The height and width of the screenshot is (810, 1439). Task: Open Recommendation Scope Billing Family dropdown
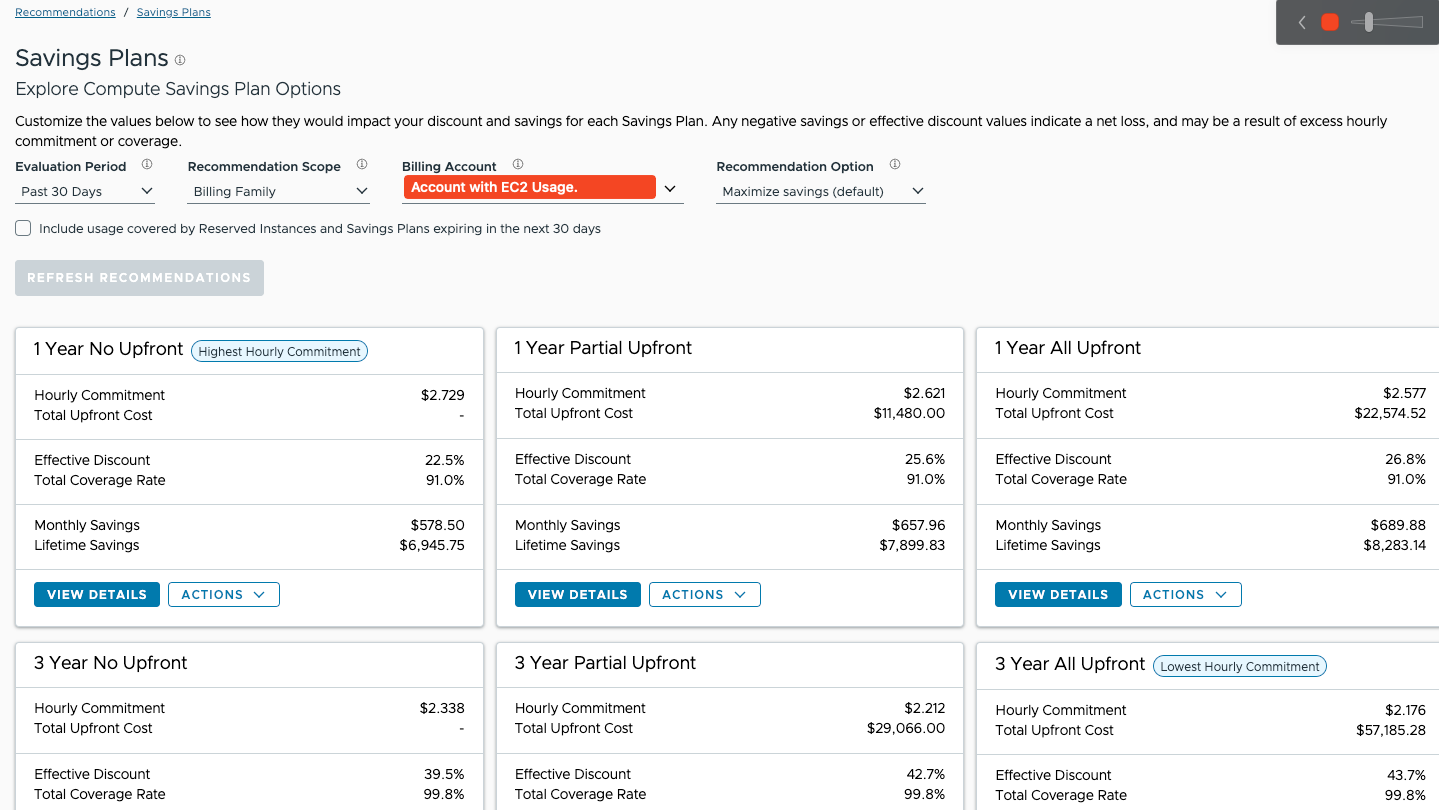(x=279, y=191)
